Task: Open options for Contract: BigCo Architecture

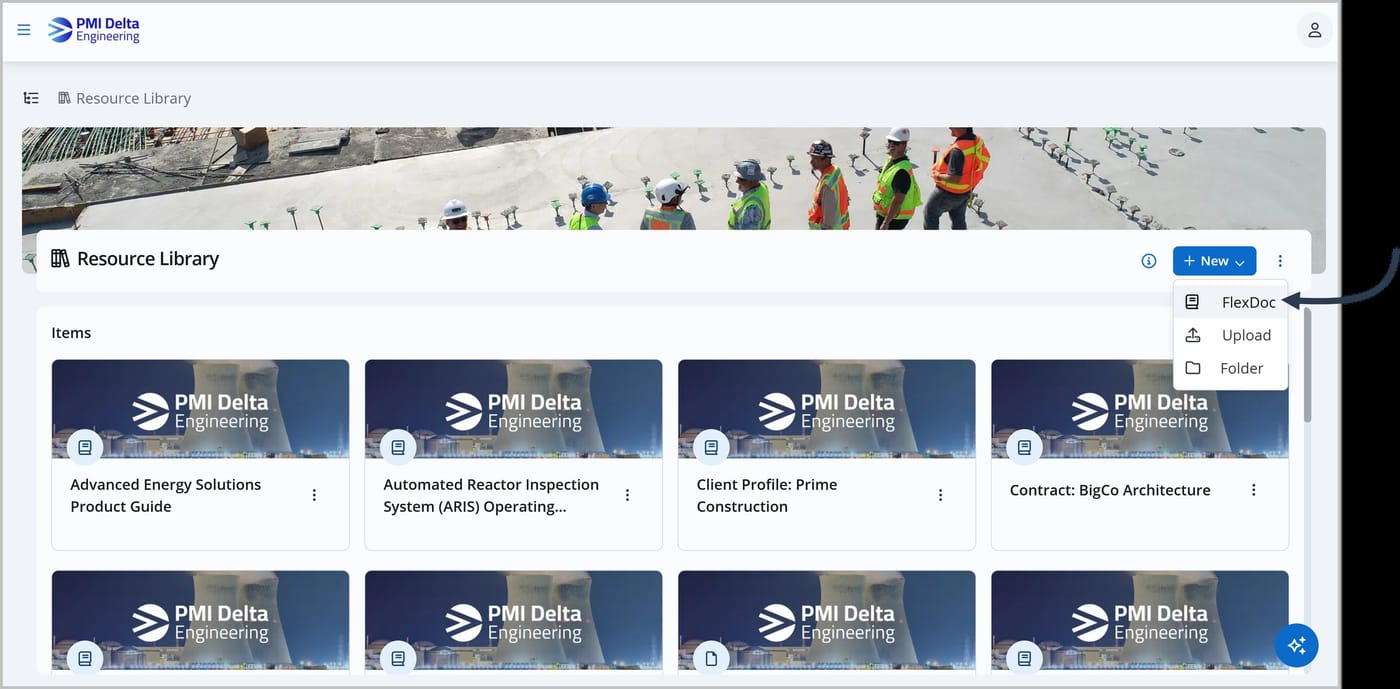Action: (1253, 490)
